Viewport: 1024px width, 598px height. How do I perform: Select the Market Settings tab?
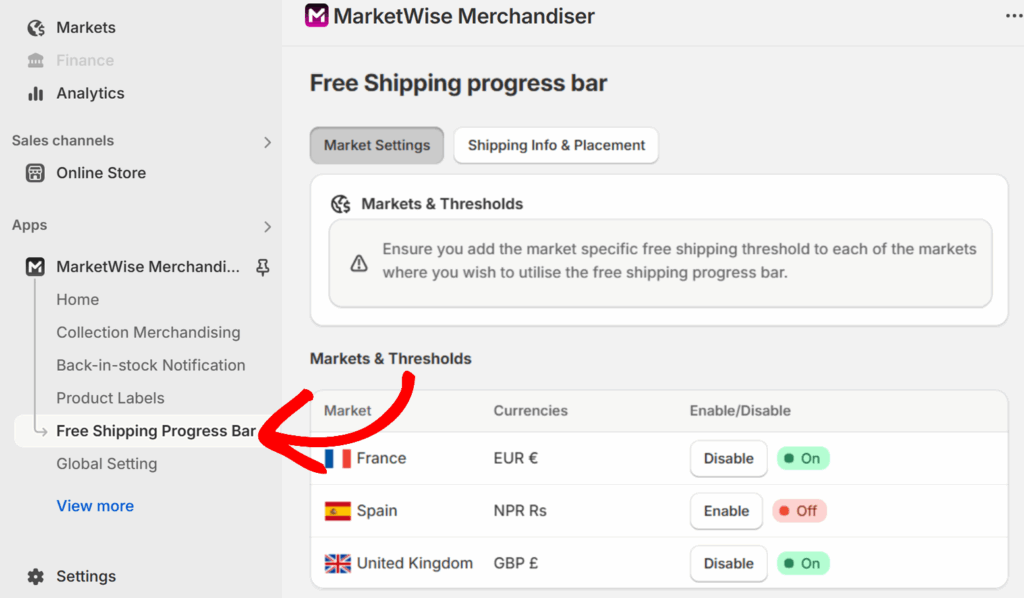click(x=377, y=145)
